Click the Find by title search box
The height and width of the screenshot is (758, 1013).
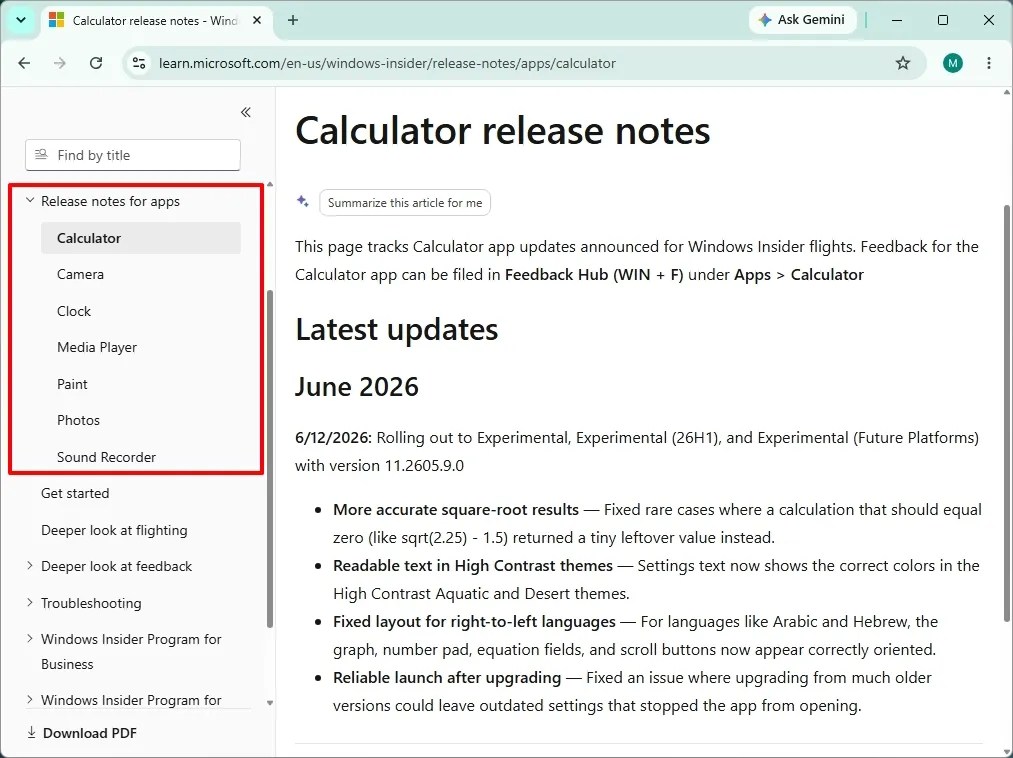(133, 155)
